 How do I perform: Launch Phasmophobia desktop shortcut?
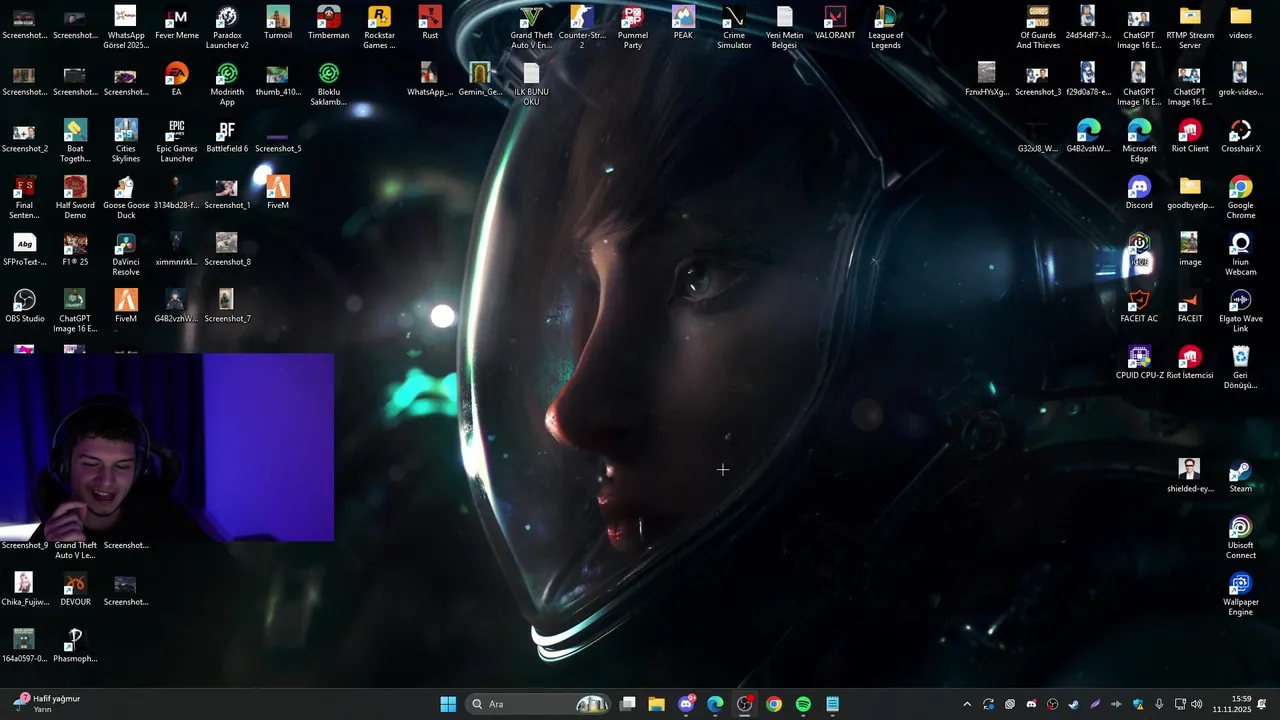(x=75, y=647)
